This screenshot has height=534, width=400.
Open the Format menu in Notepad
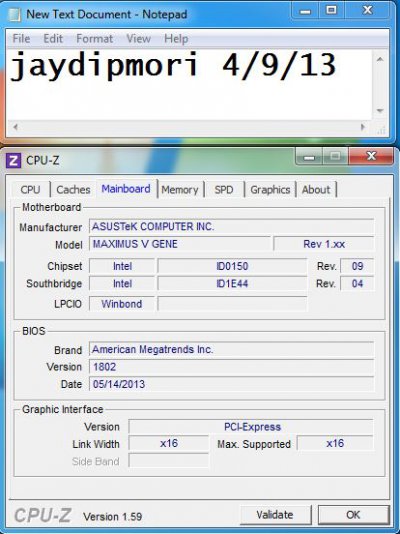coord(94,38)
